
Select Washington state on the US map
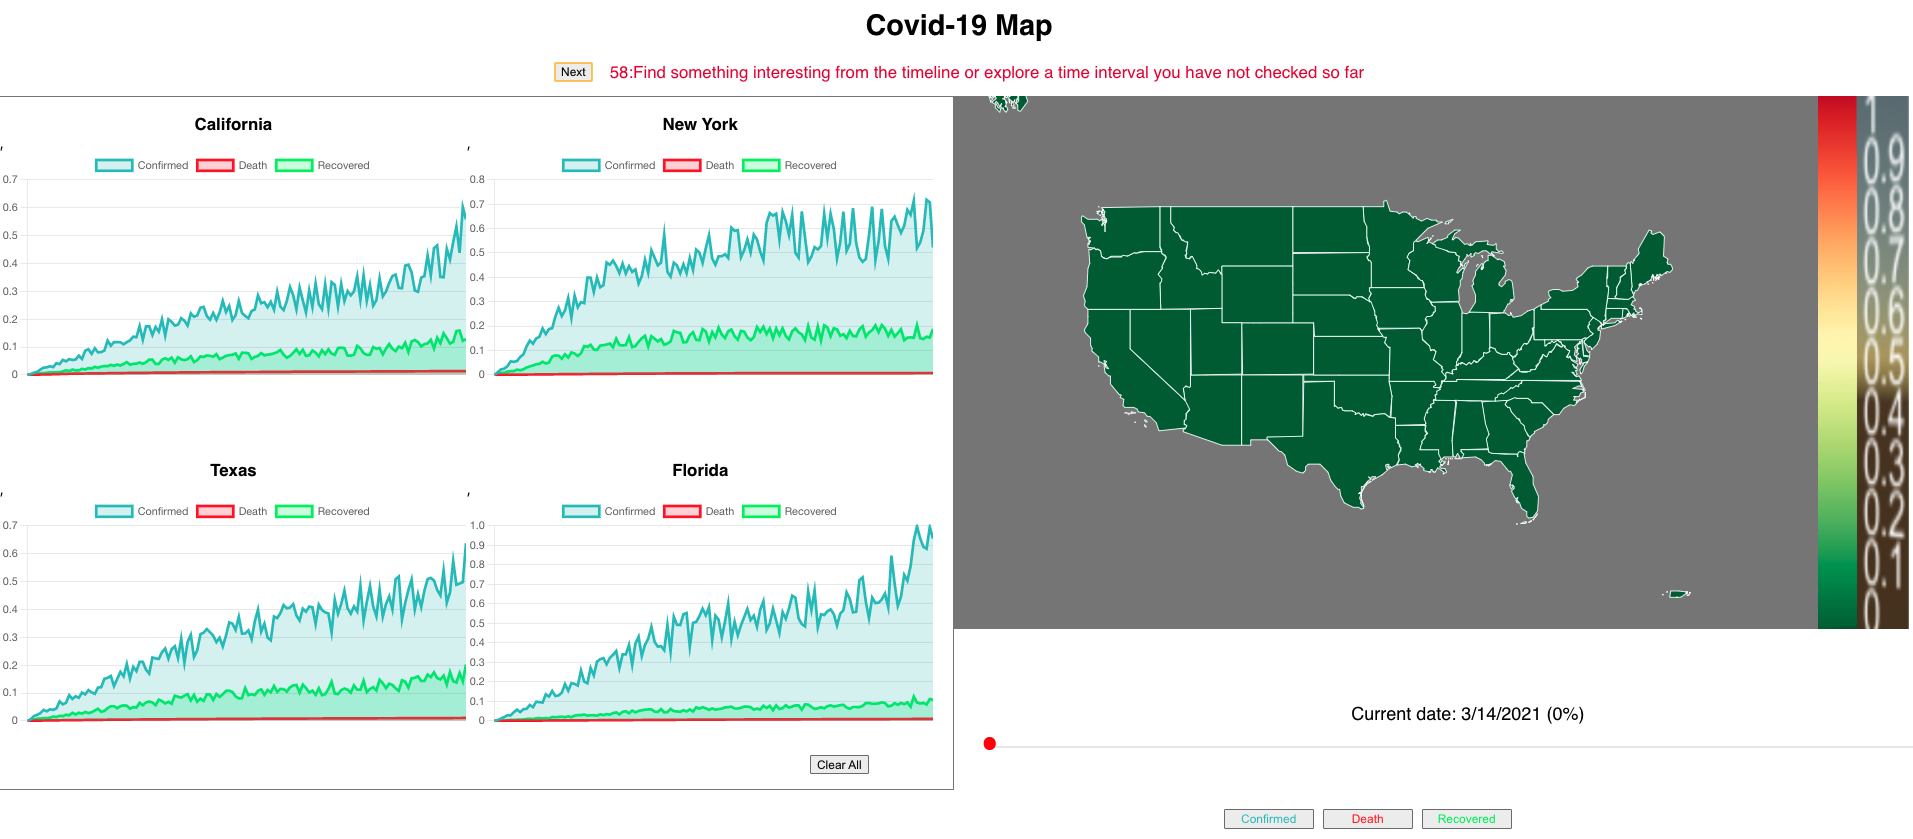(x=1125, y=229)
